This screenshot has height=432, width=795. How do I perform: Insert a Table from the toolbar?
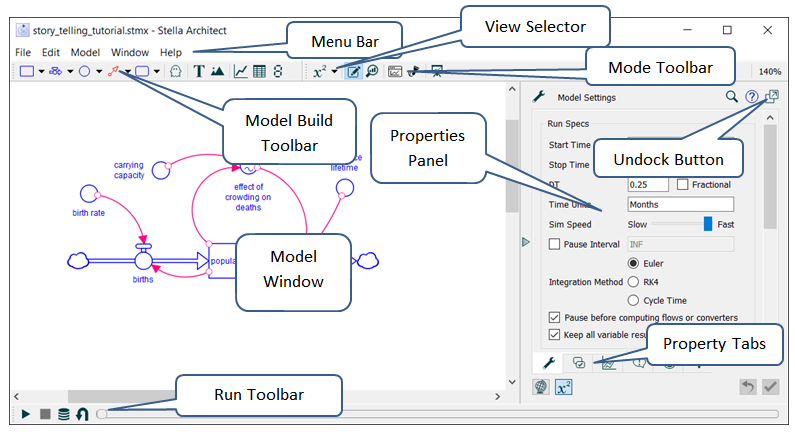pos(260,71)
